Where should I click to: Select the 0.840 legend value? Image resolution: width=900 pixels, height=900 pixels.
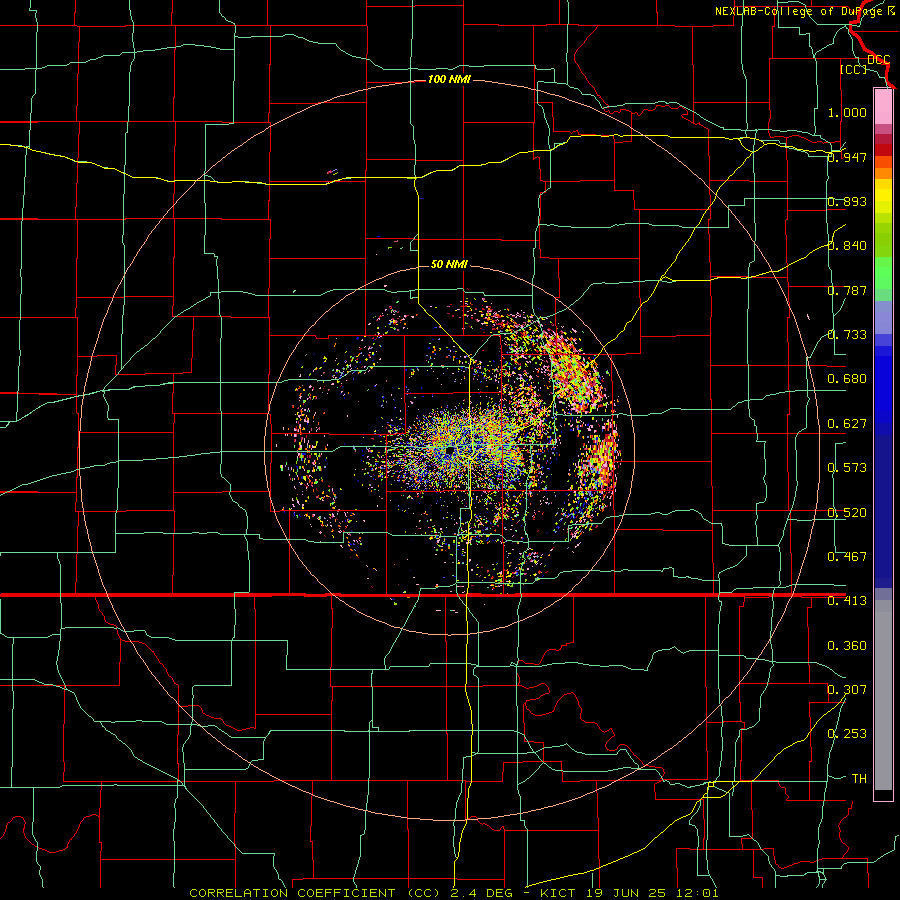847,246
